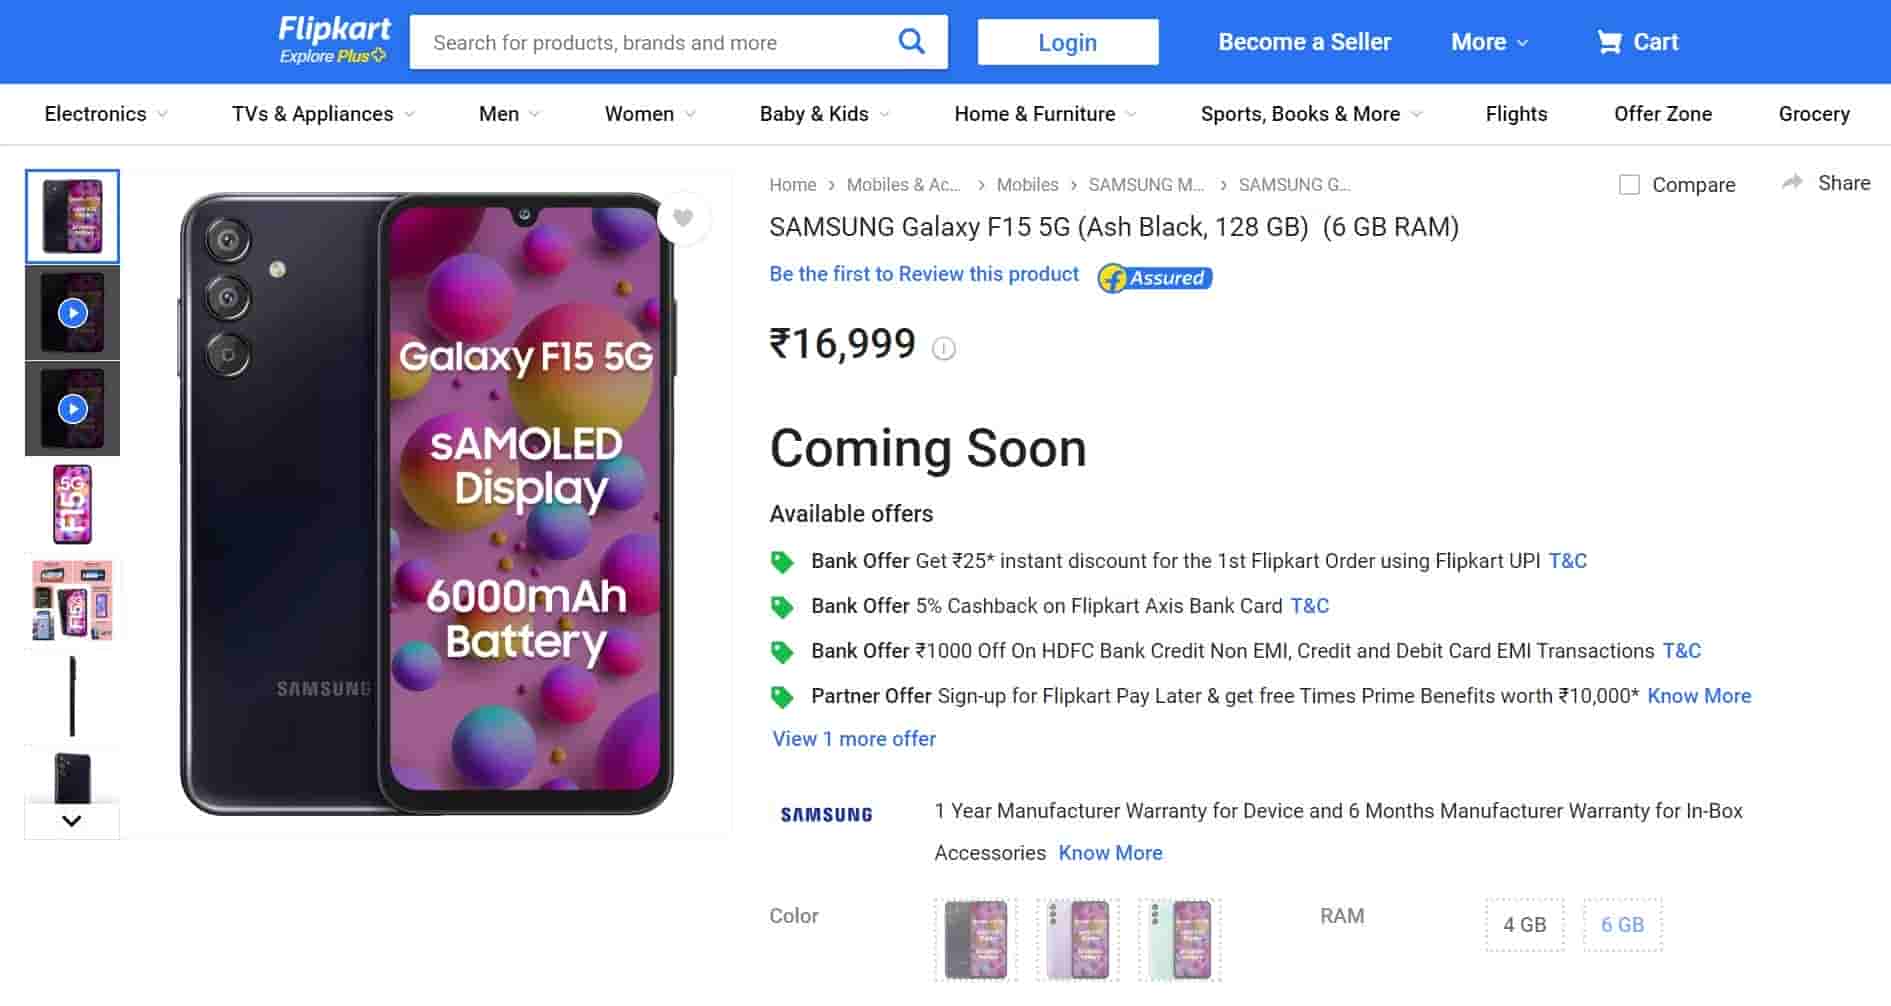1891x1006 pixels.
Task: Play the first product video thumbnail
Action: [x=72, y=313]
